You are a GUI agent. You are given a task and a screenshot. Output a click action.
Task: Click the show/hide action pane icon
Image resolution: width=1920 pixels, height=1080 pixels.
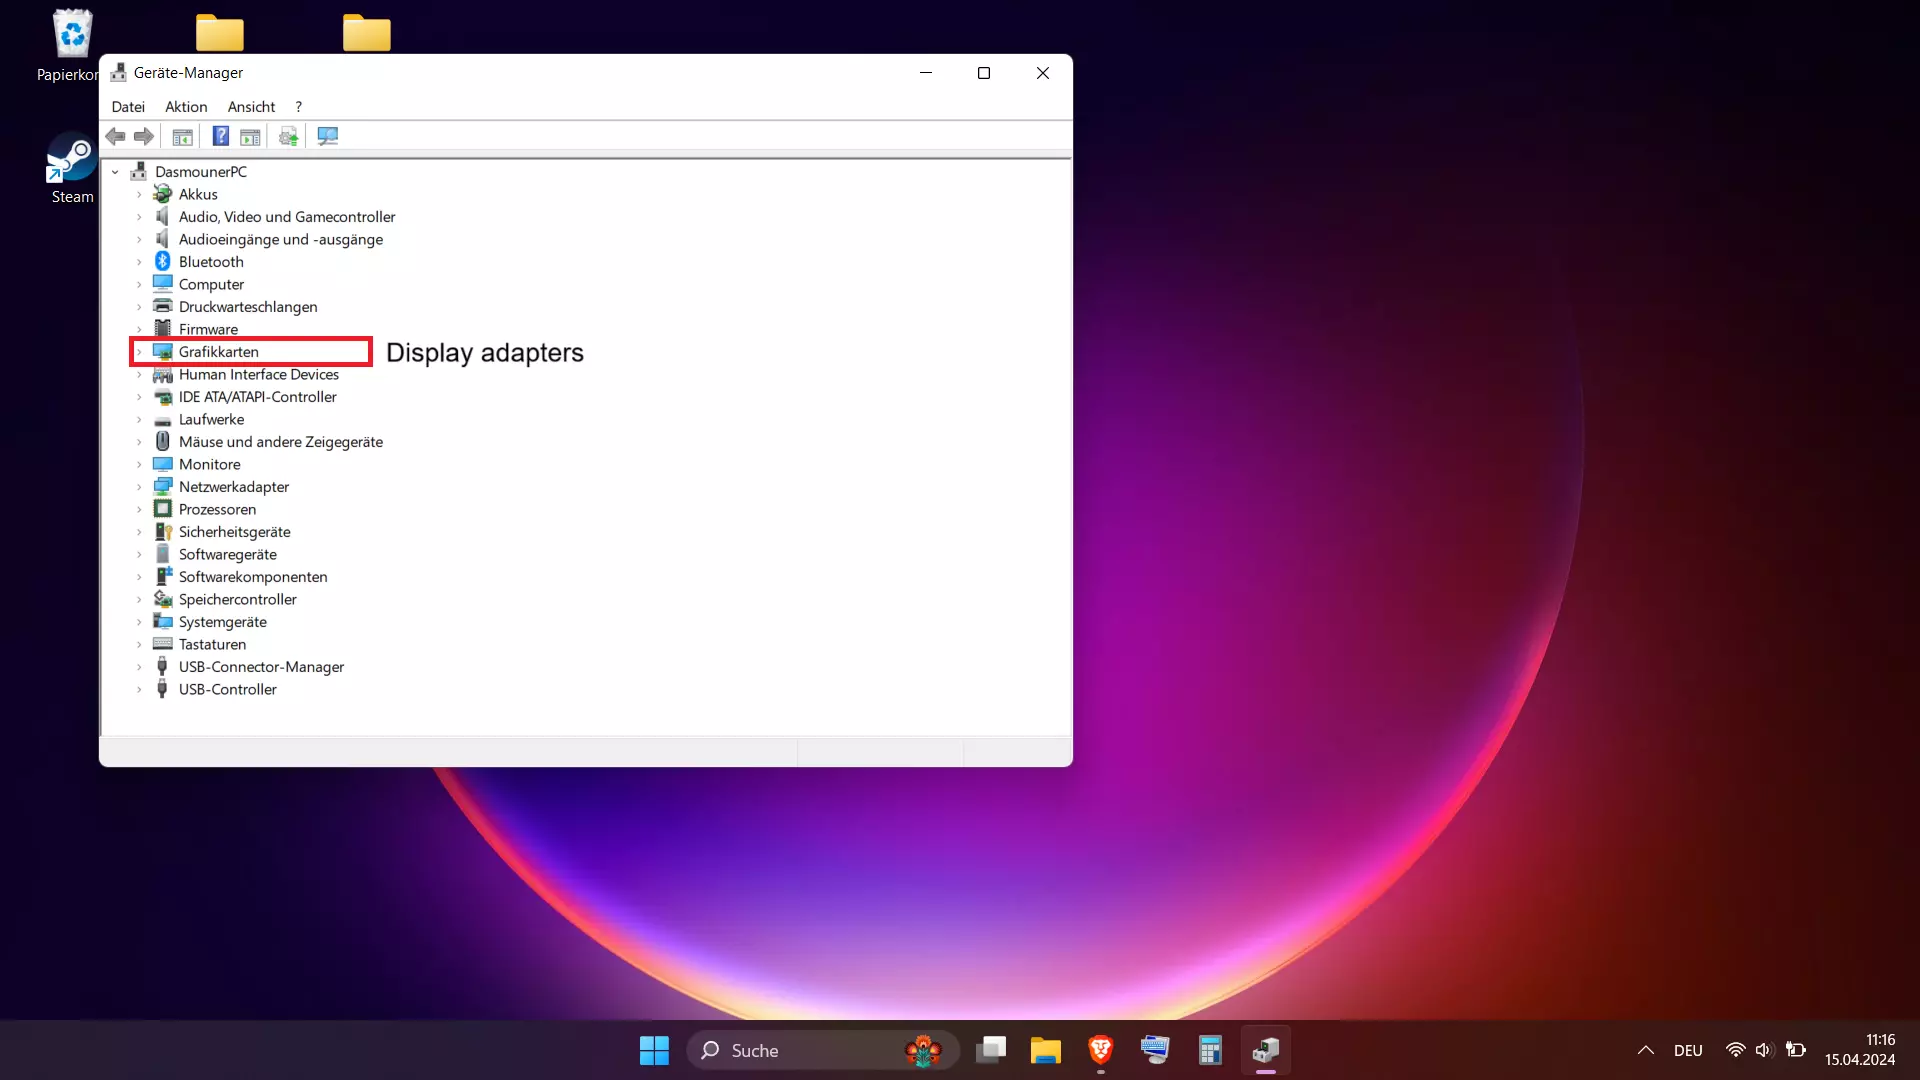click(x=250, y=136)
